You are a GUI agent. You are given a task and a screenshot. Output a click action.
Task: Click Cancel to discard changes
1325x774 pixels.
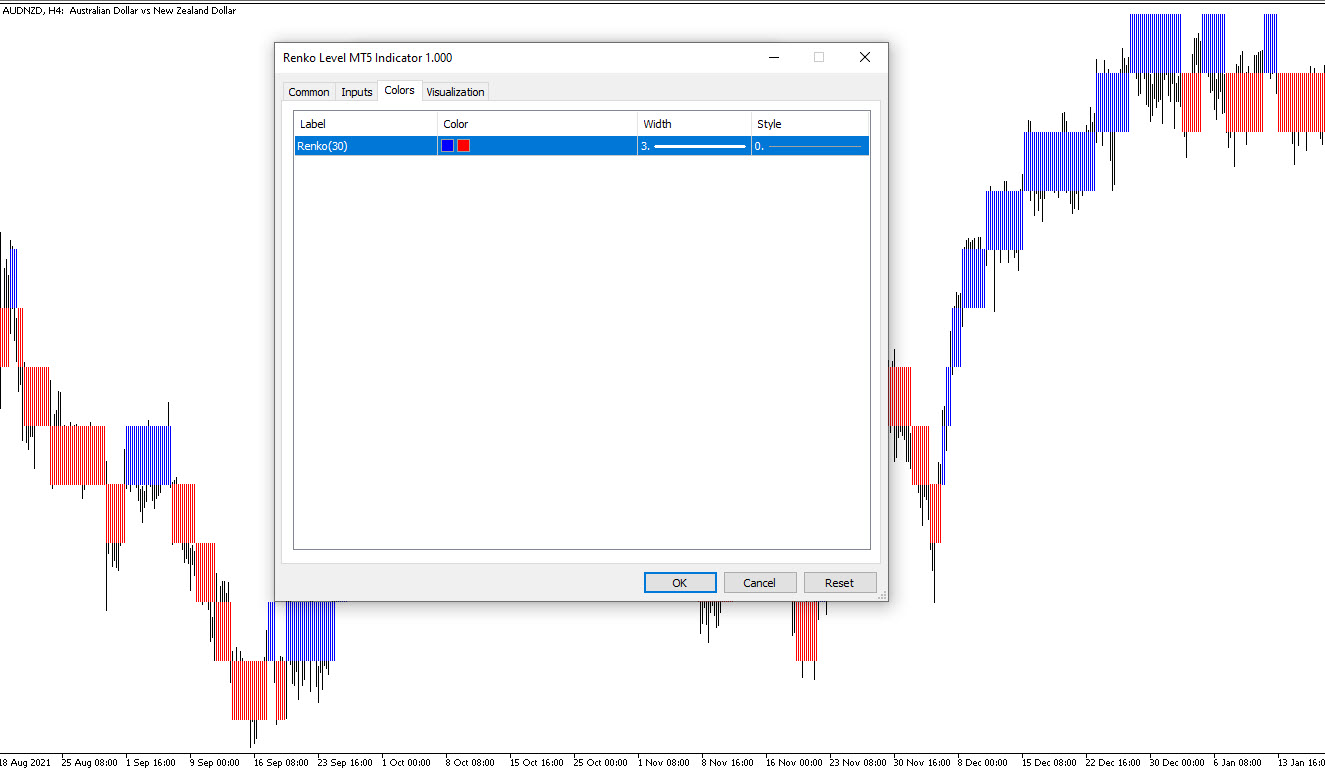[x=759, y=583]
